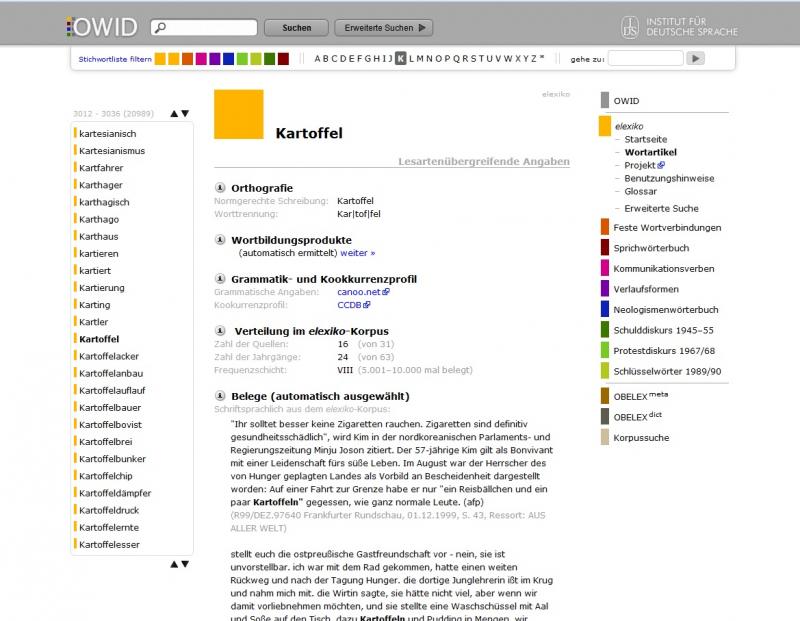Jump to letter S in the alphabet bar

[x=473, y=59]
